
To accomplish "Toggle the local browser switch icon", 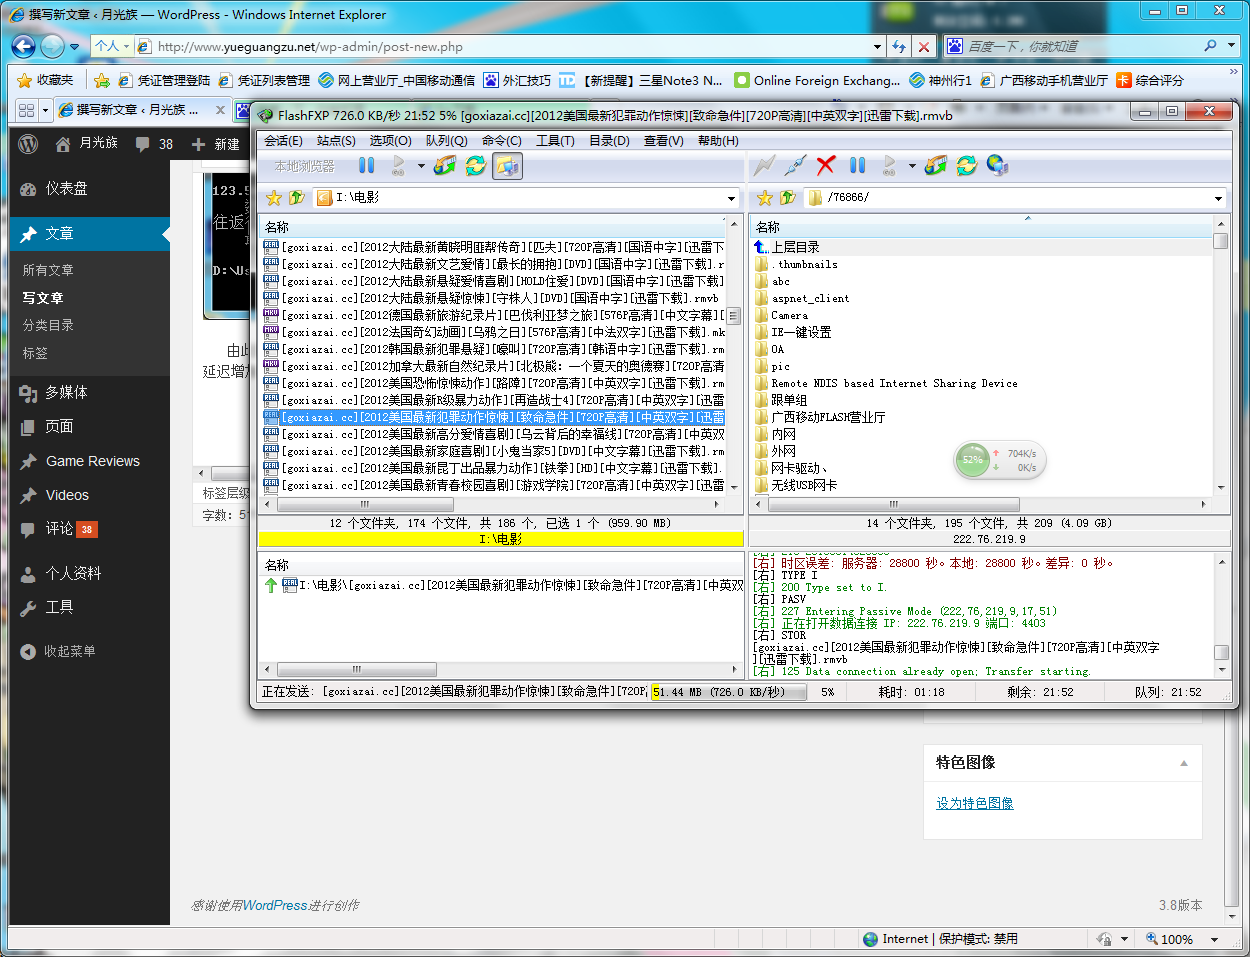I will (x=507, y=166).
